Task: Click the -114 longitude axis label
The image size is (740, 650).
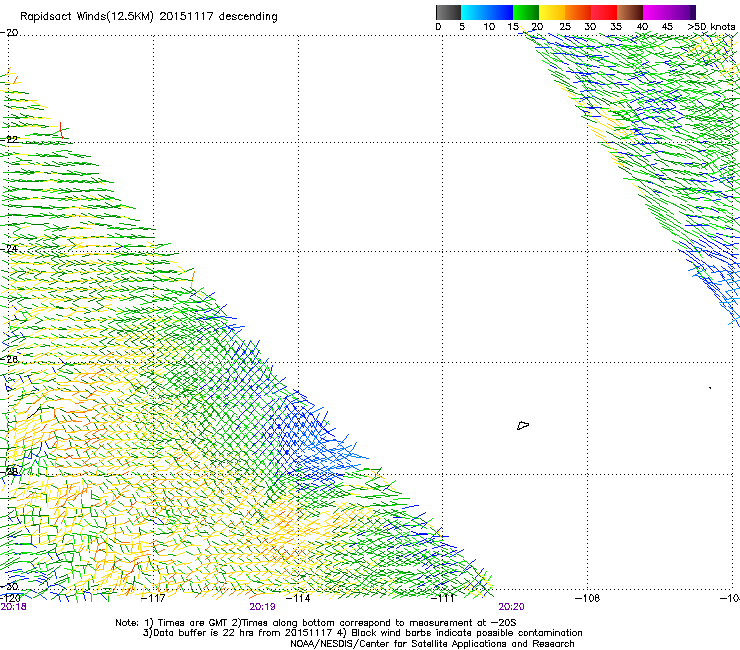Action: pos(298,598)
